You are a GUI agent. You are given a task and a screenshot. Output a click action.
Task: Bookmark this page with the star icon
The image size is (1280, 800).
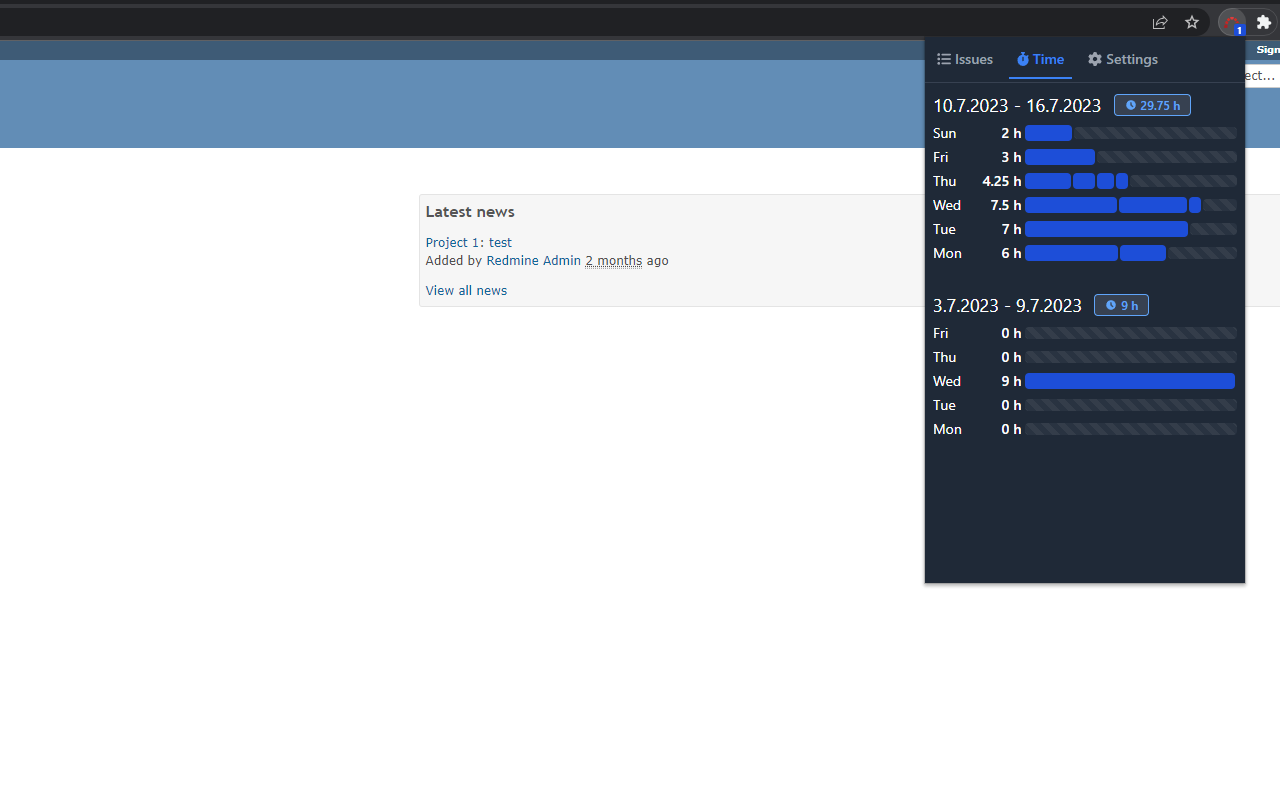[1192, 22]
